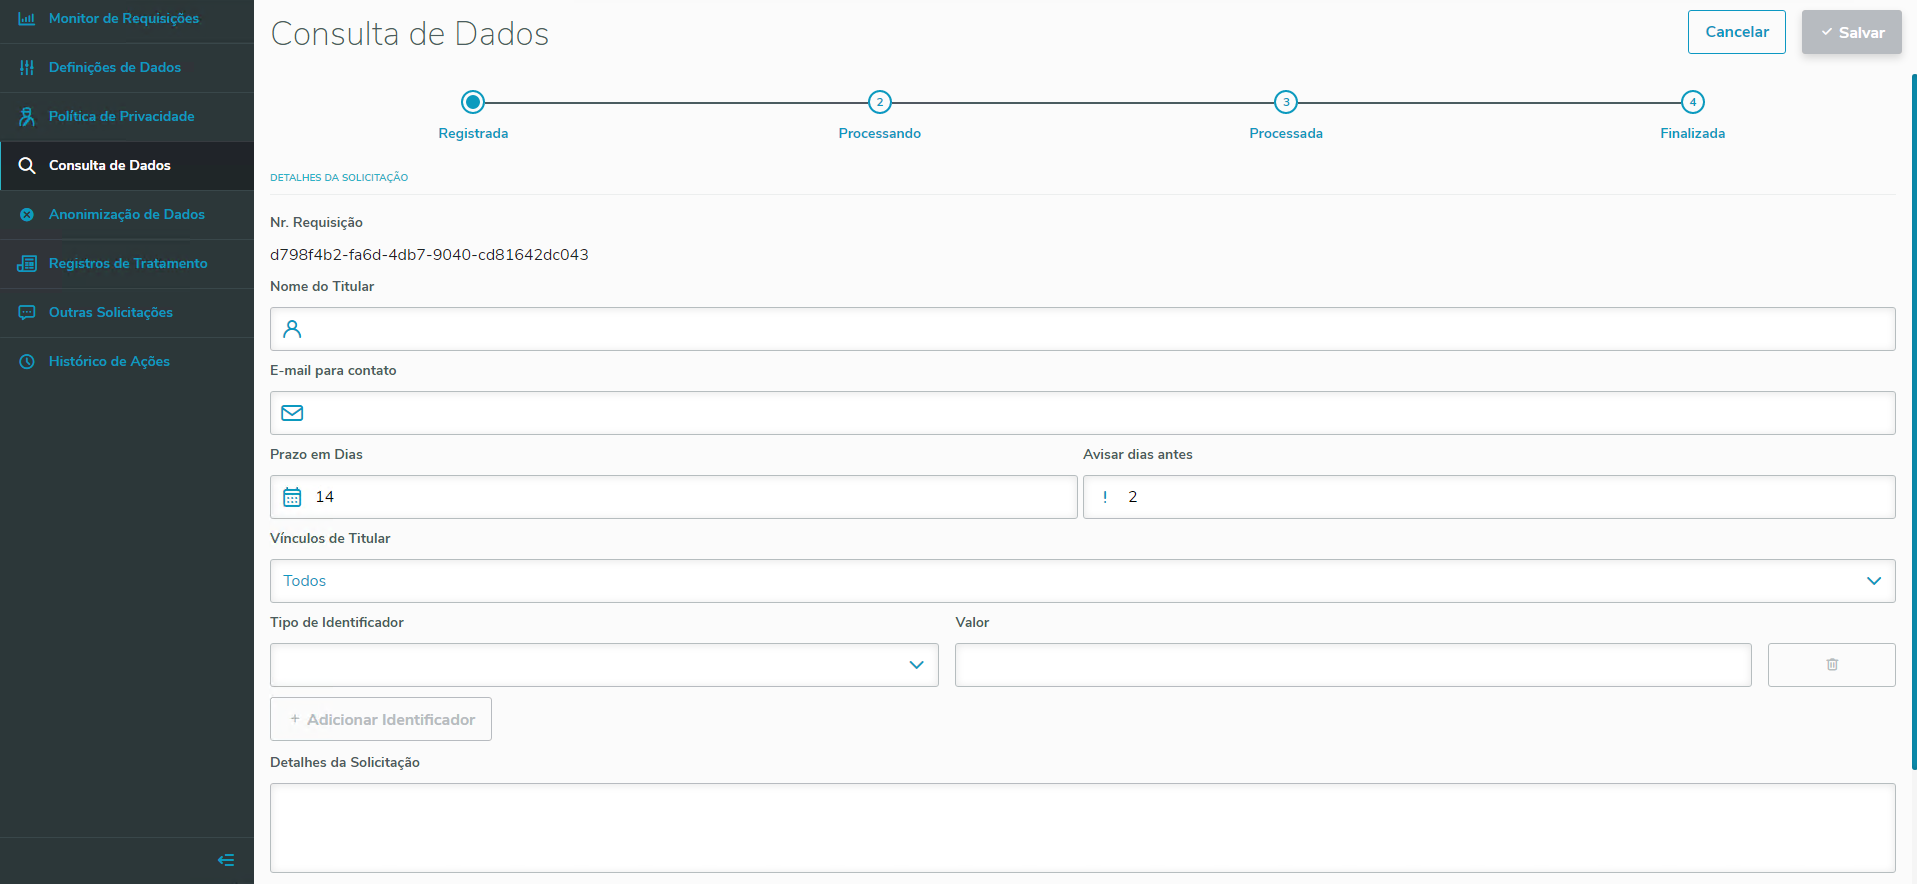The image size is (1917, 884).
Task: Go to Política de Privacidade
Action: (127, 116)
